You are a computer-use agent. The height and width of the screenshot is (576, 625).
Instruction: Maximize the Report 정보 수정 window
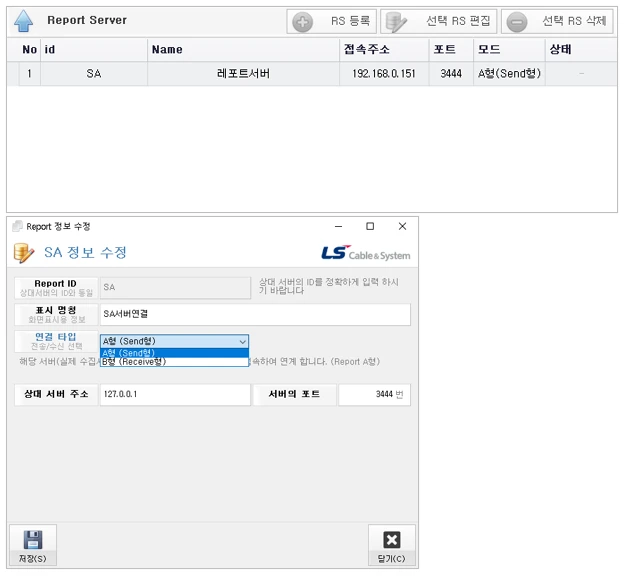tap(370, 226)
